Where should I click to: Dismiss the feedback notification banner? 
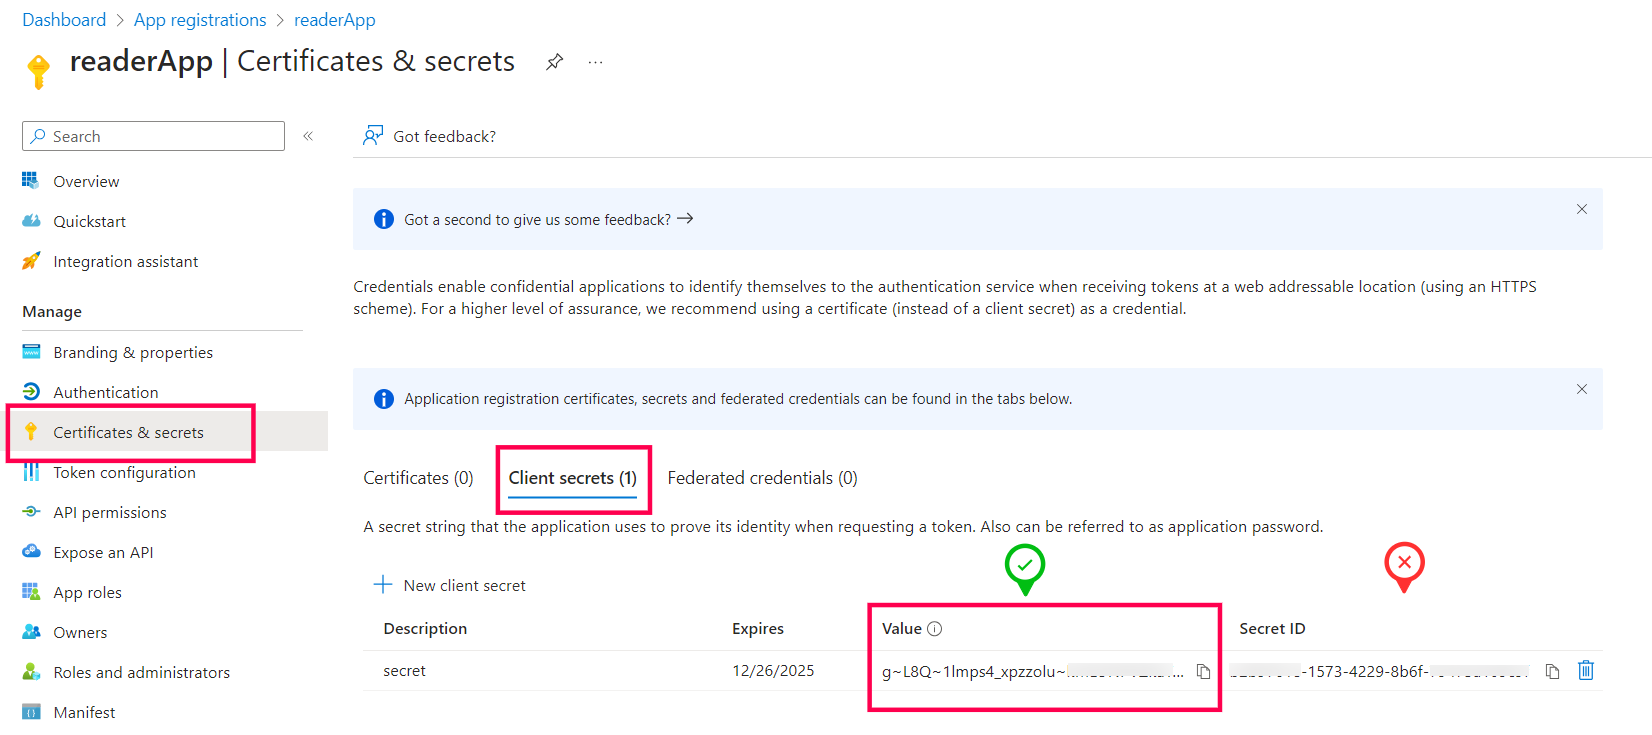coord(1582,209)
